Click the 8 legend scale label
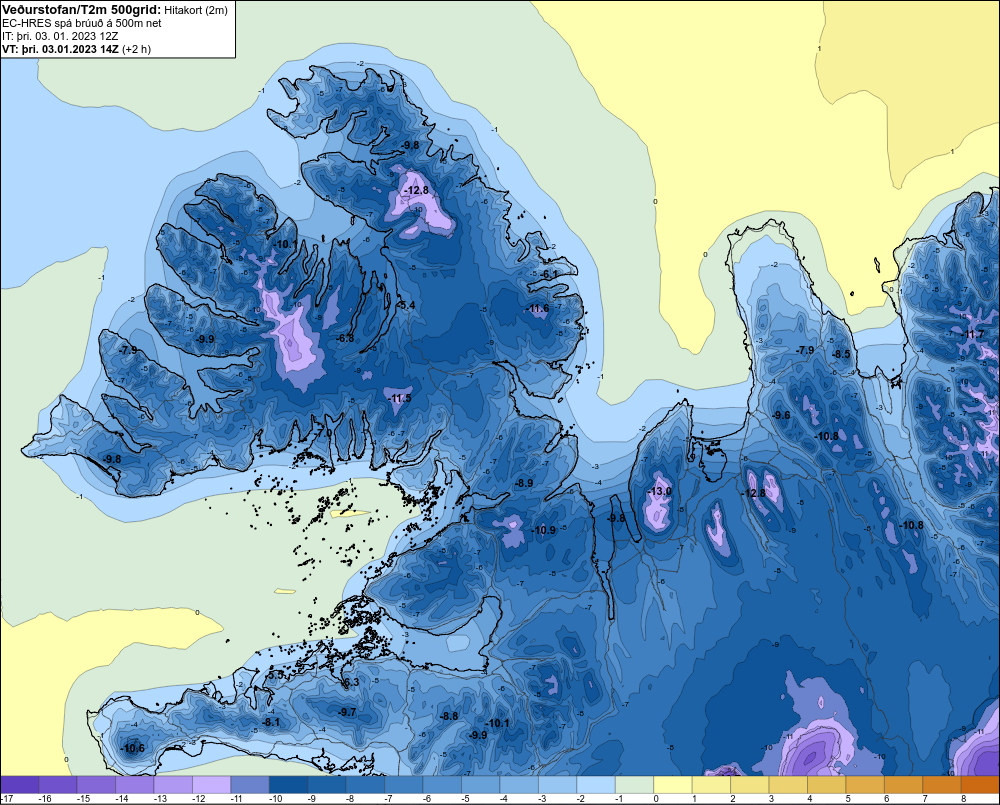1000x805 pixels. 964,799
